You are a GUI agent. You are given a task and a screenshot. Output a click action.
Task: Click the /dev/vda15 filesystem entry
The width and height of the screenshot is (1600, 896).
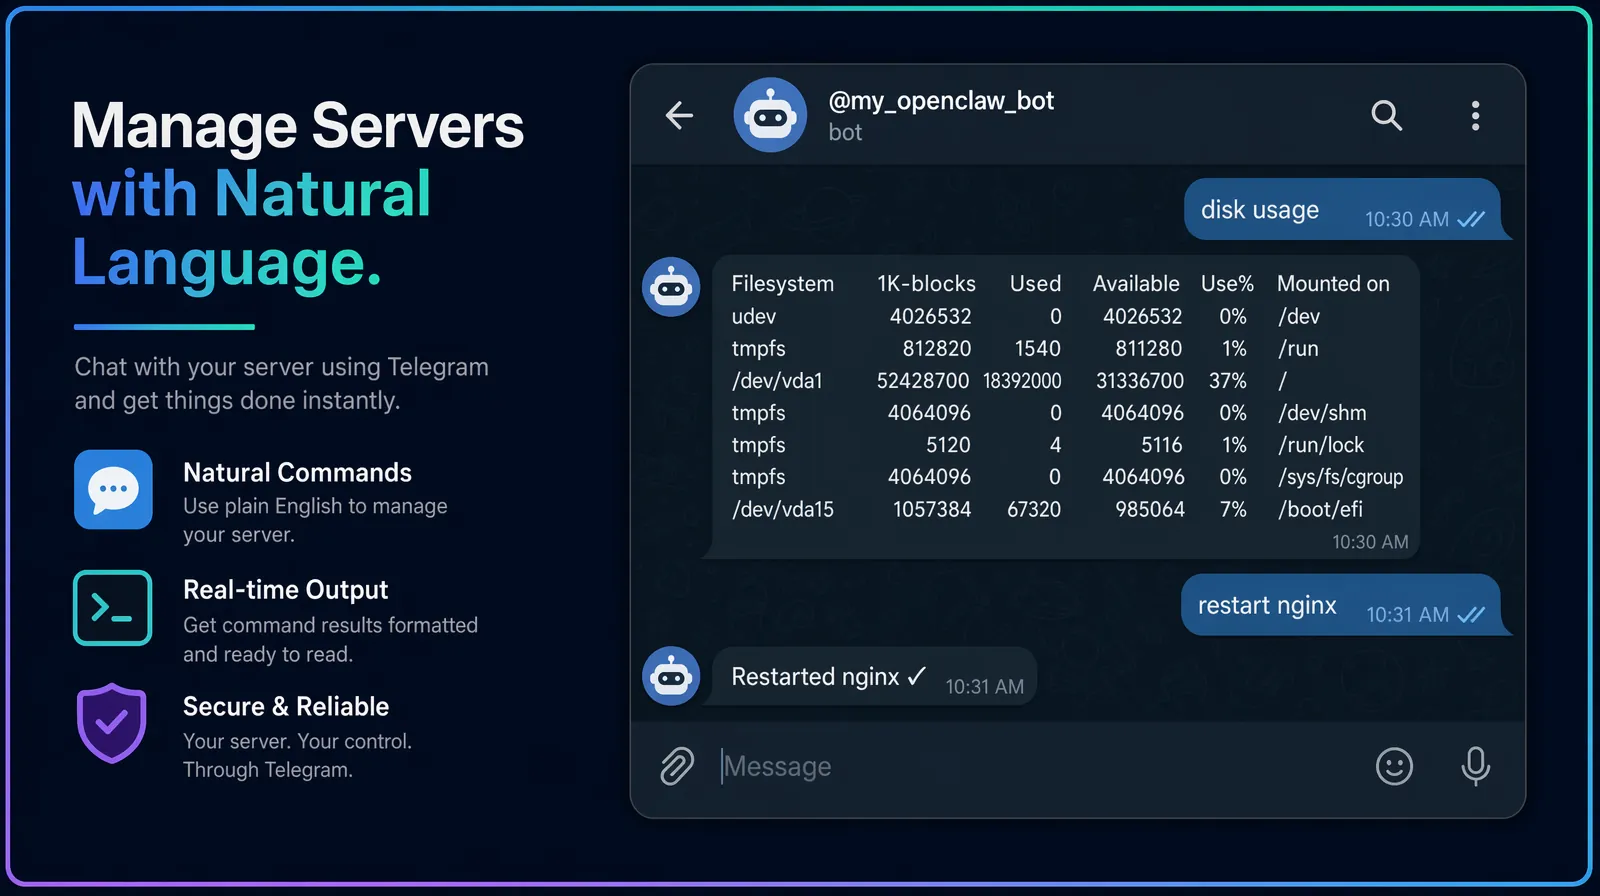pyautogui.click(x=783, y=509)
